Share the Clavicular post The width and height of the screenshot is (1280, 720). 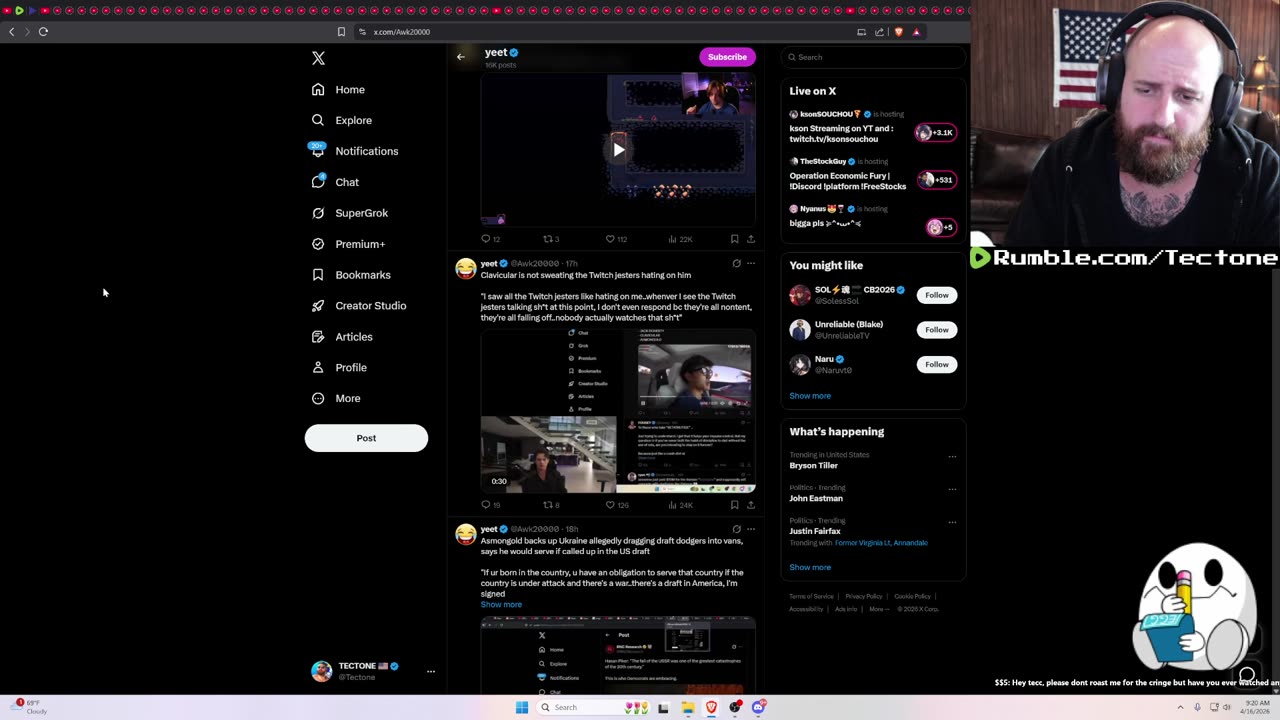click(x=751, y=505)
